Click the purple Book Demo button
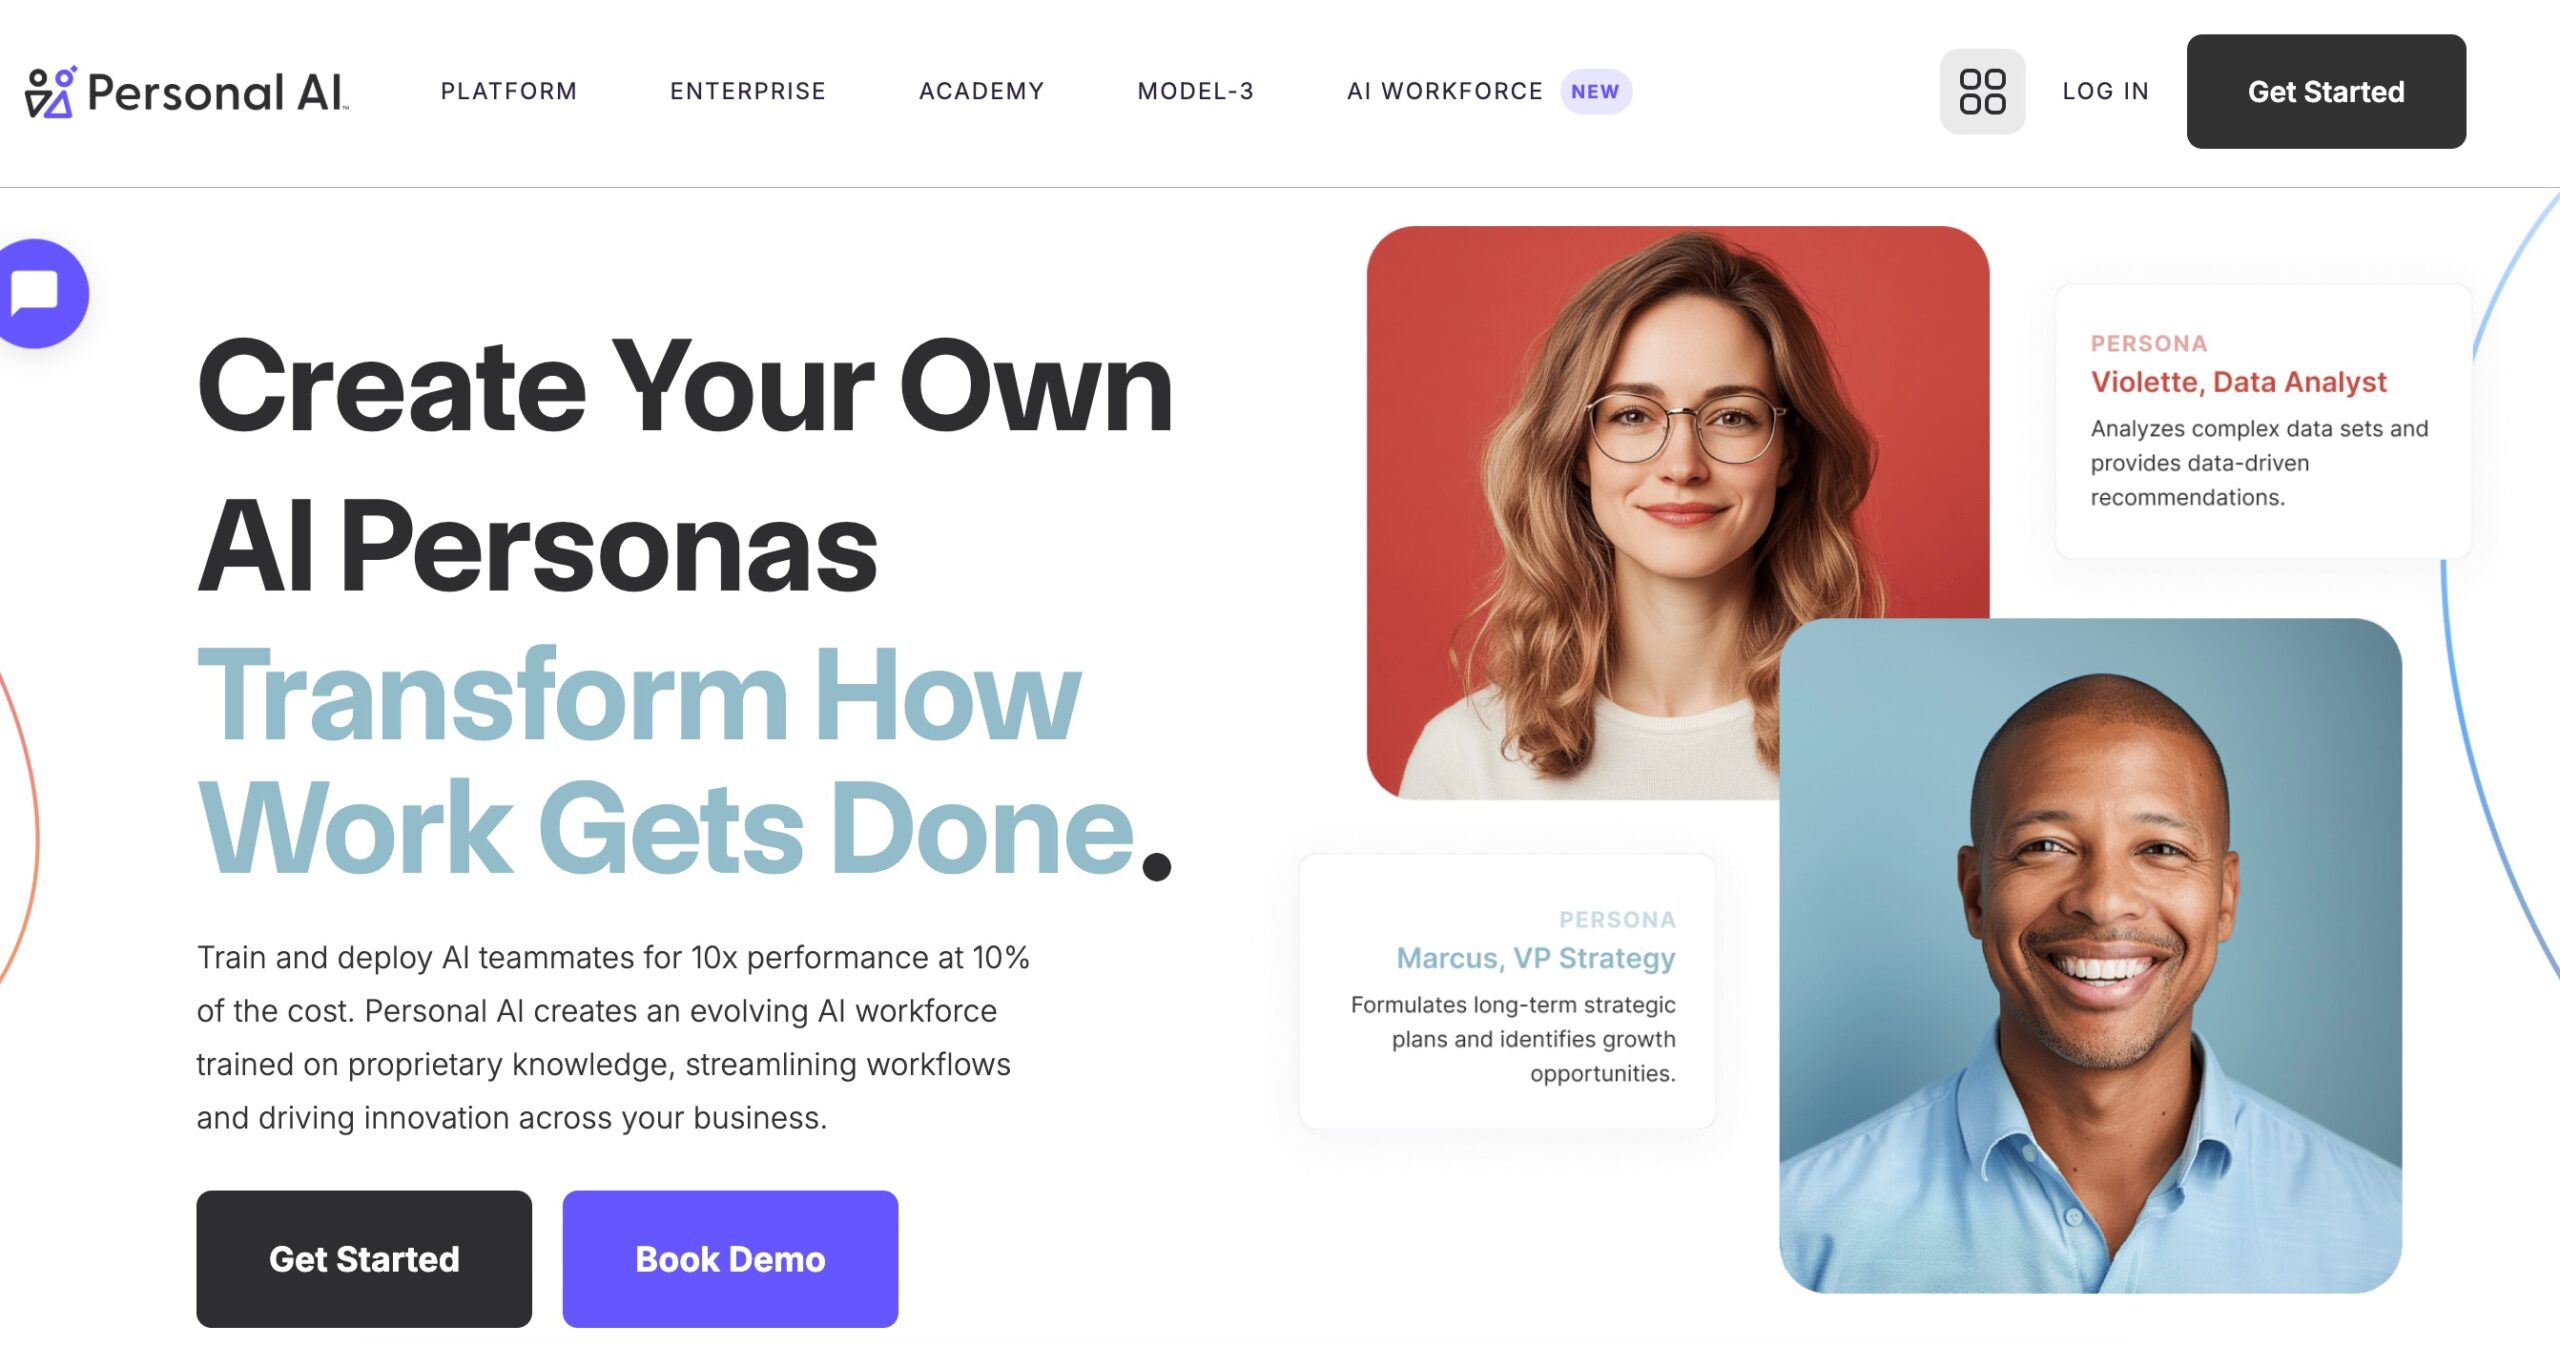This screenshot has height=1347, width=2560. (730, 1258)
